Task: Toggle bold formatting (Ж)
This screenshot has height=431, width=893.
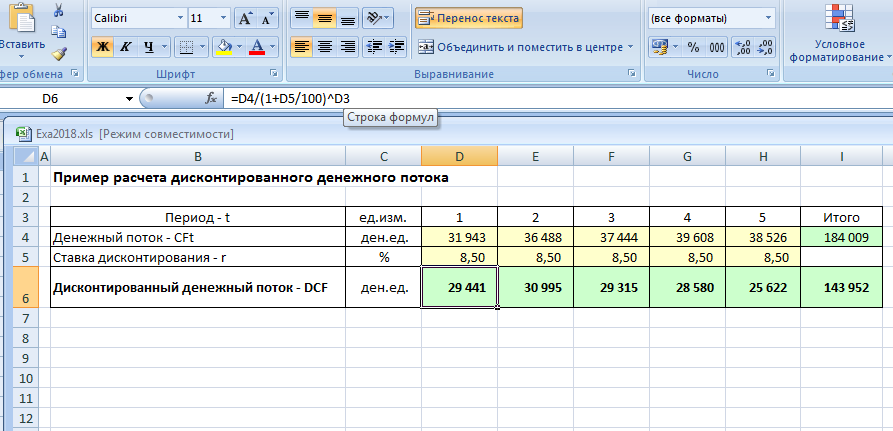Action: click(103, 47)
